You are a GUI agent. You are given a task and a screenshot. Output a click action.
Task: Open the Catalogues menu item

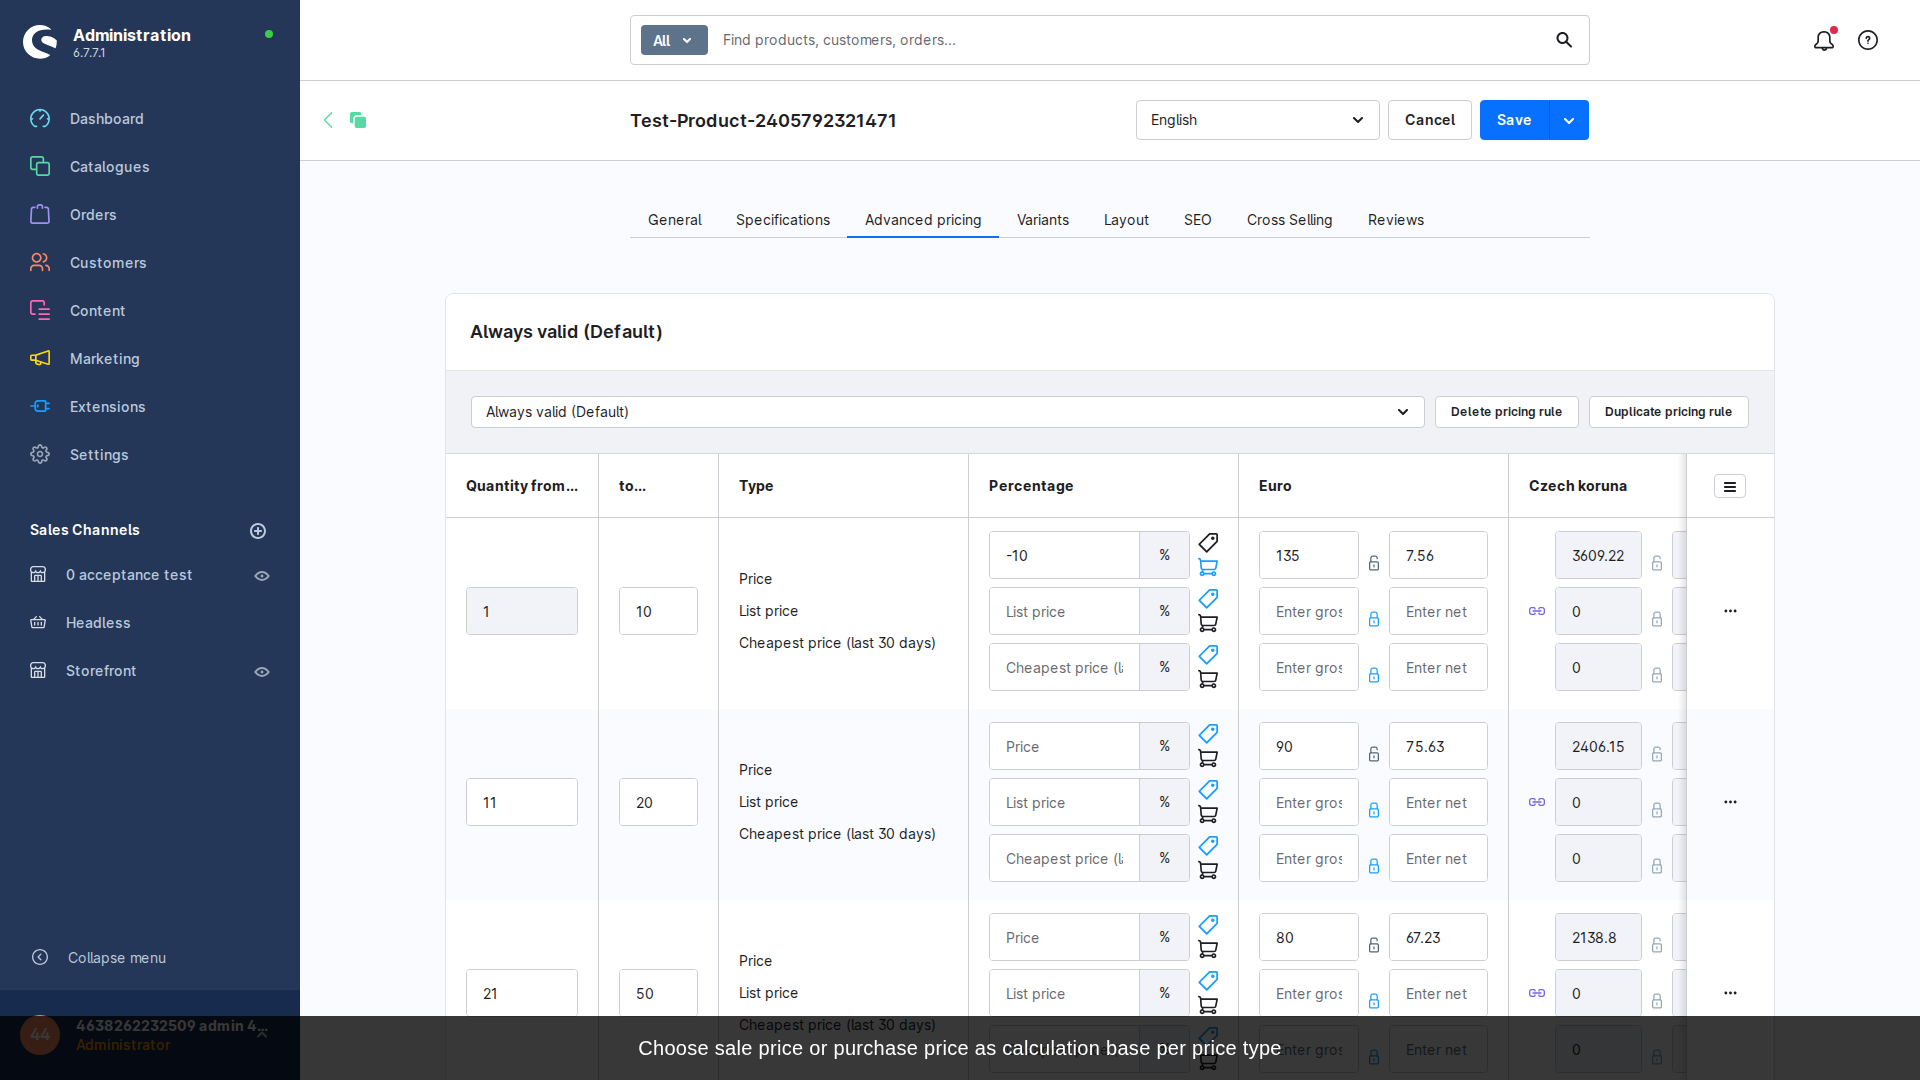(109, 167)
